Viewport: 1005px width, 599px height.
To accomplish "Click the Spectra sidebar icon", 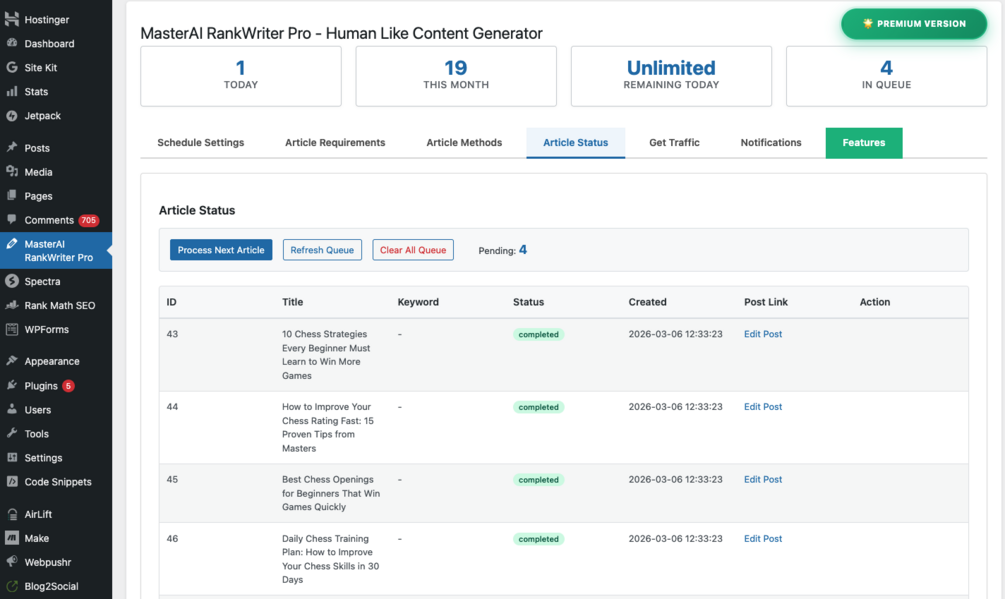I will 12,281.
